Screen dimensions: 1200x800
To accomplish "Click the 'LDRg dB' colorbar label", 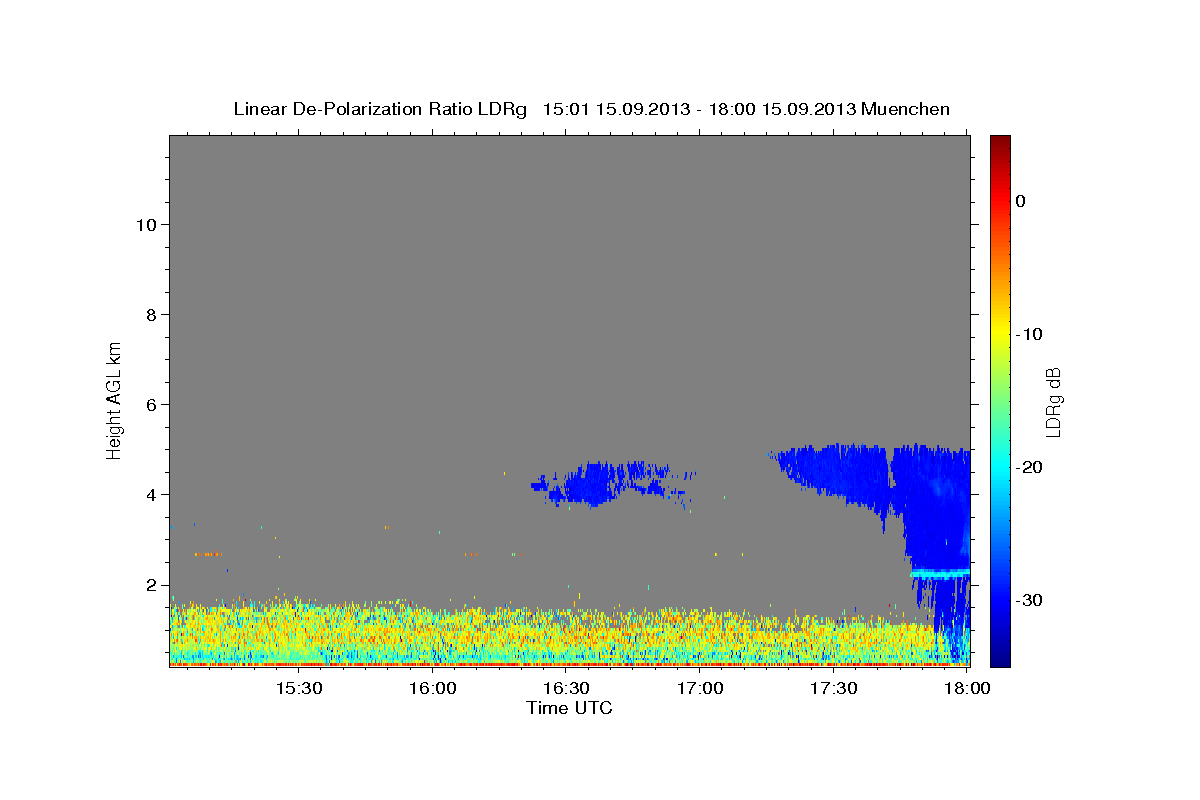I will [x=1053, y=402].
